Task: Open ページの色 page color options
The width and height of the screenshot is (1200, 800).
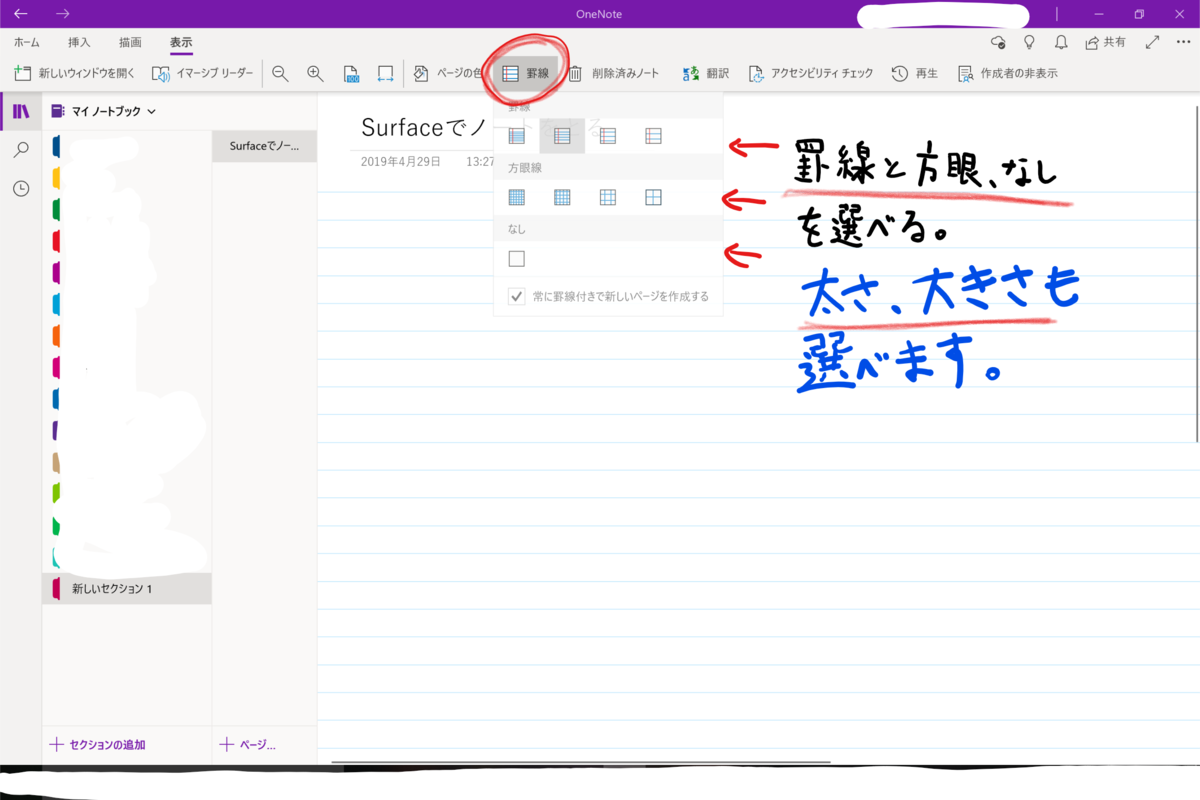Action: [447, 73]
